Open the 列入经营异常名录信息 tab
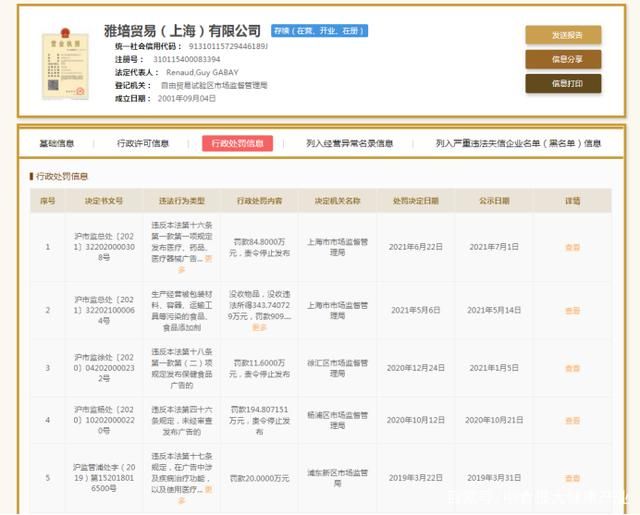 [x=349, y=143]
